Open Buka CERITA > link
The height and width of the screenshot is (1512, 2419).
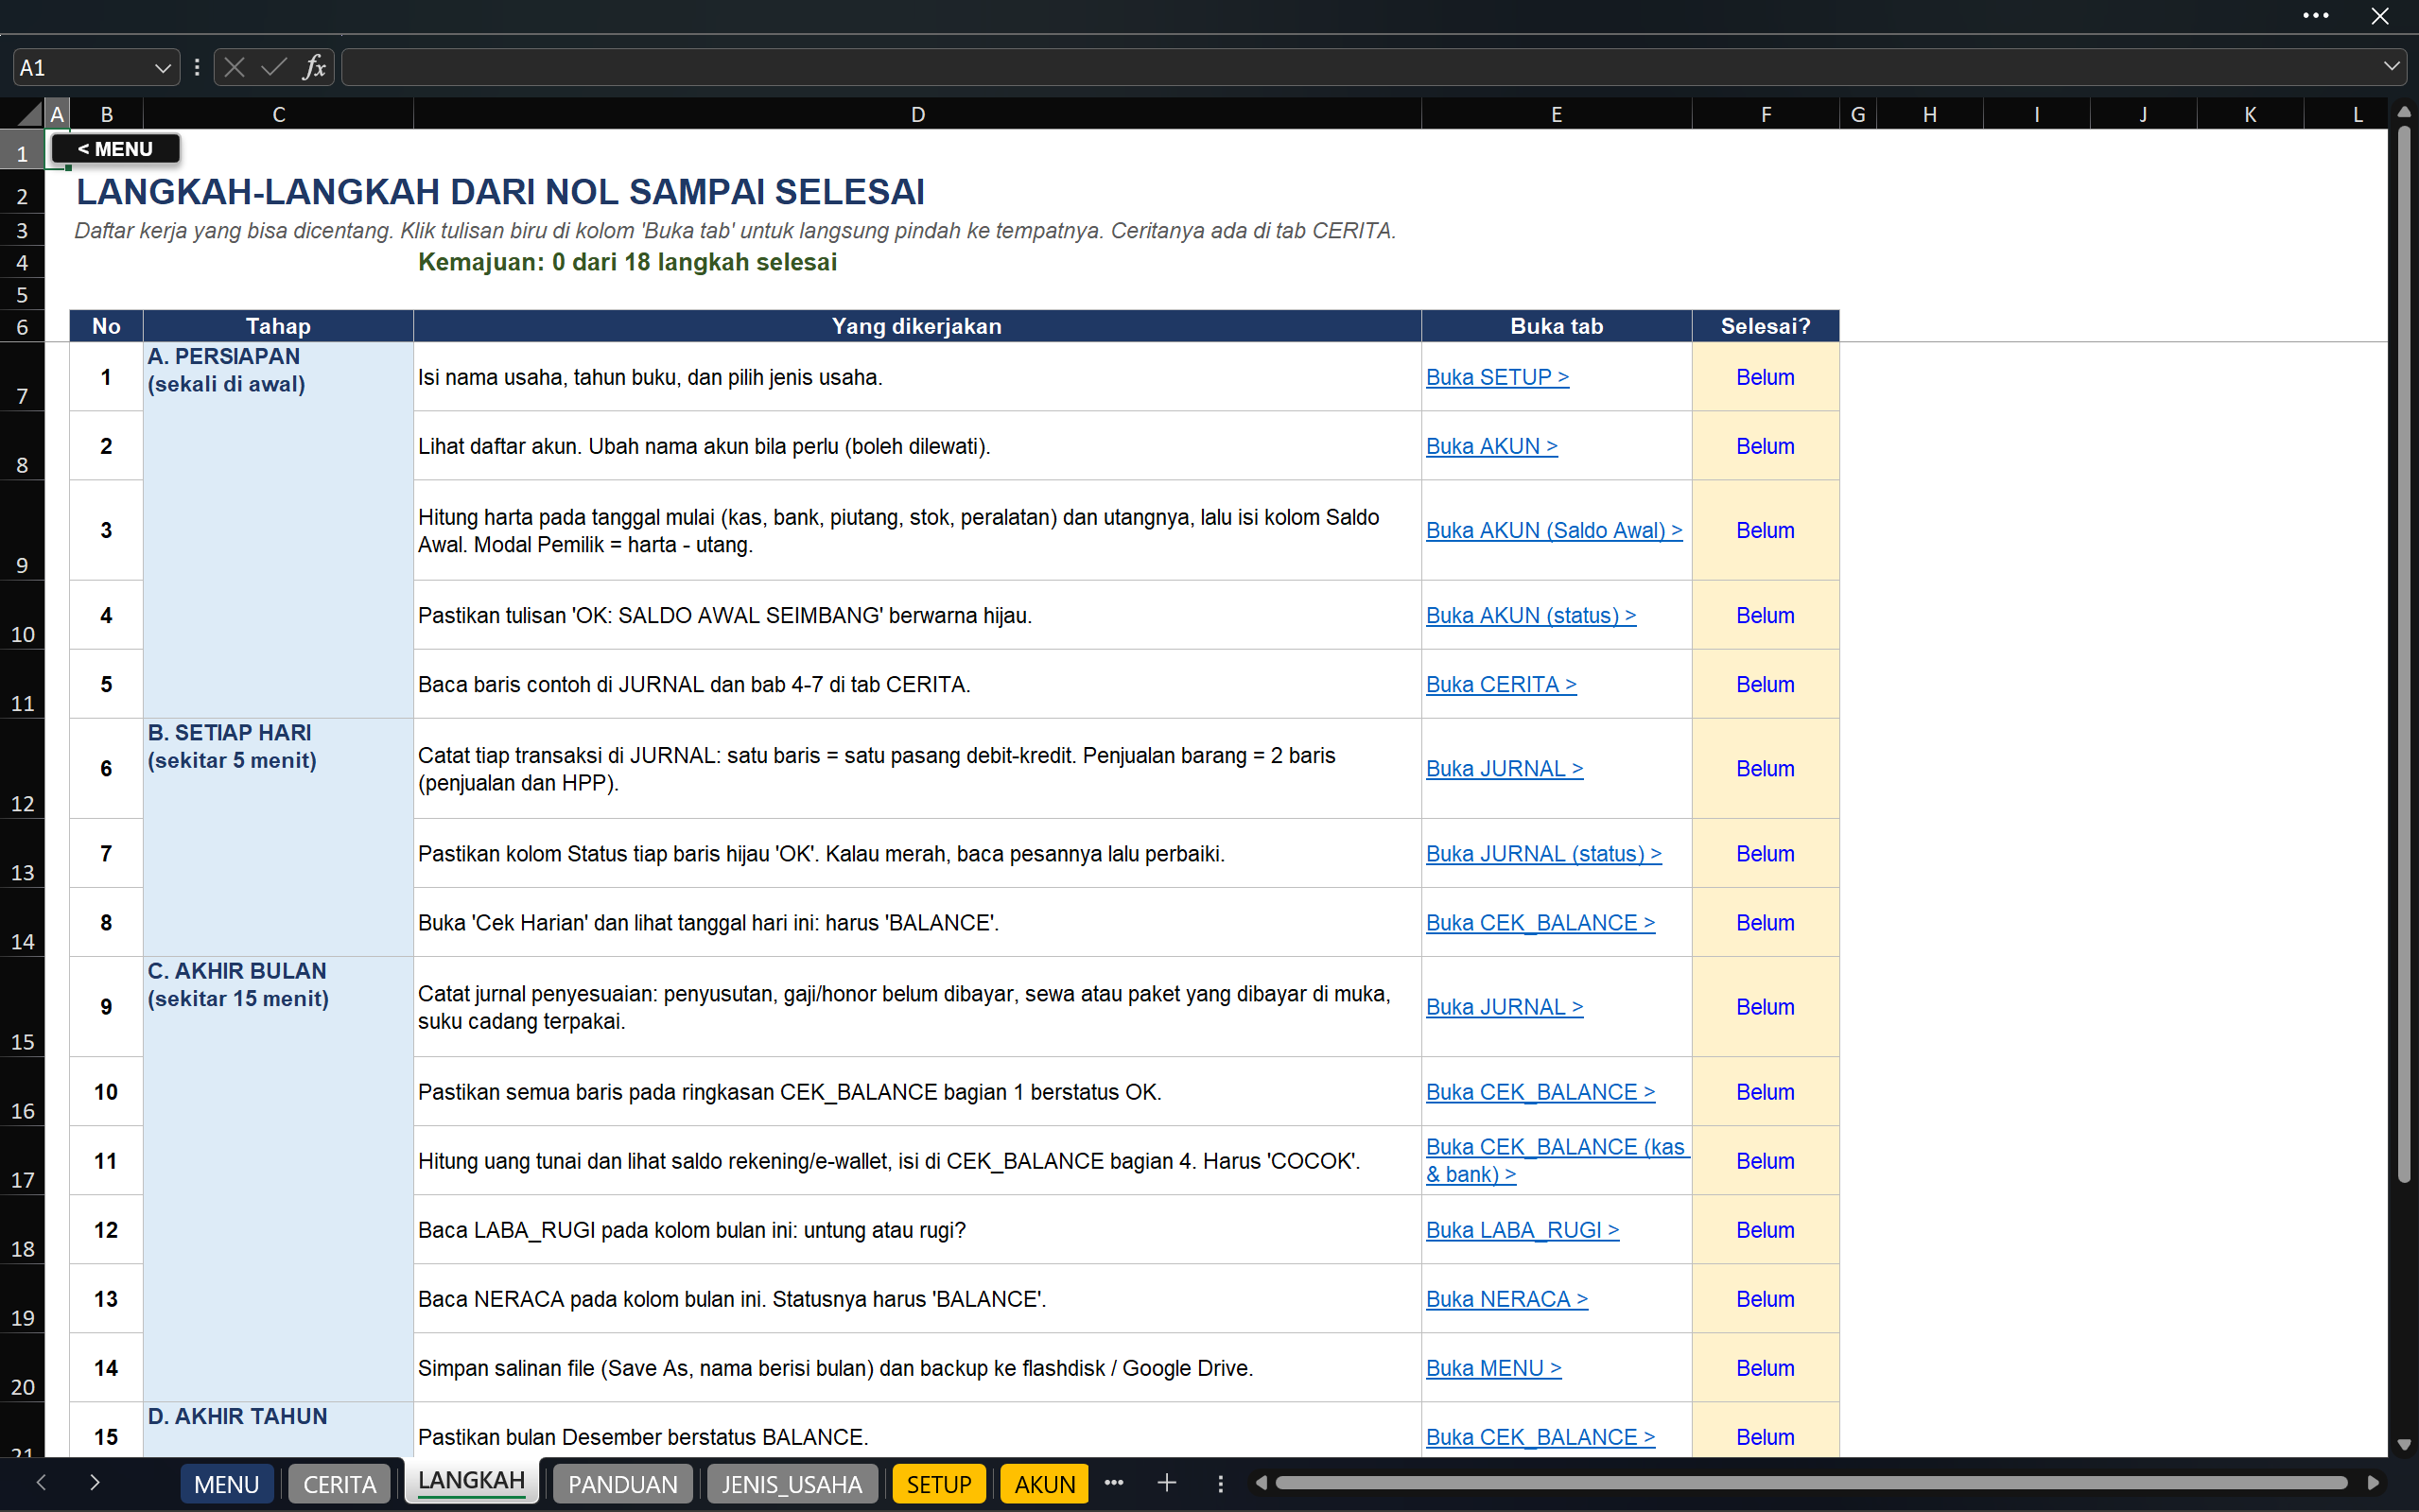1501,684
